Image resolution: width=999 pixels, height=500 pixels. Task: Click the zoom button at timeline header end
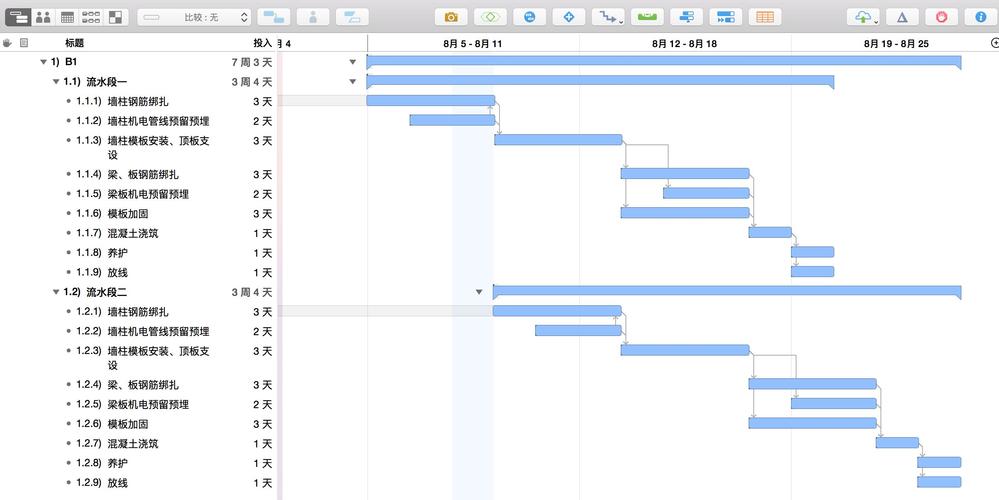pos(994,43)
